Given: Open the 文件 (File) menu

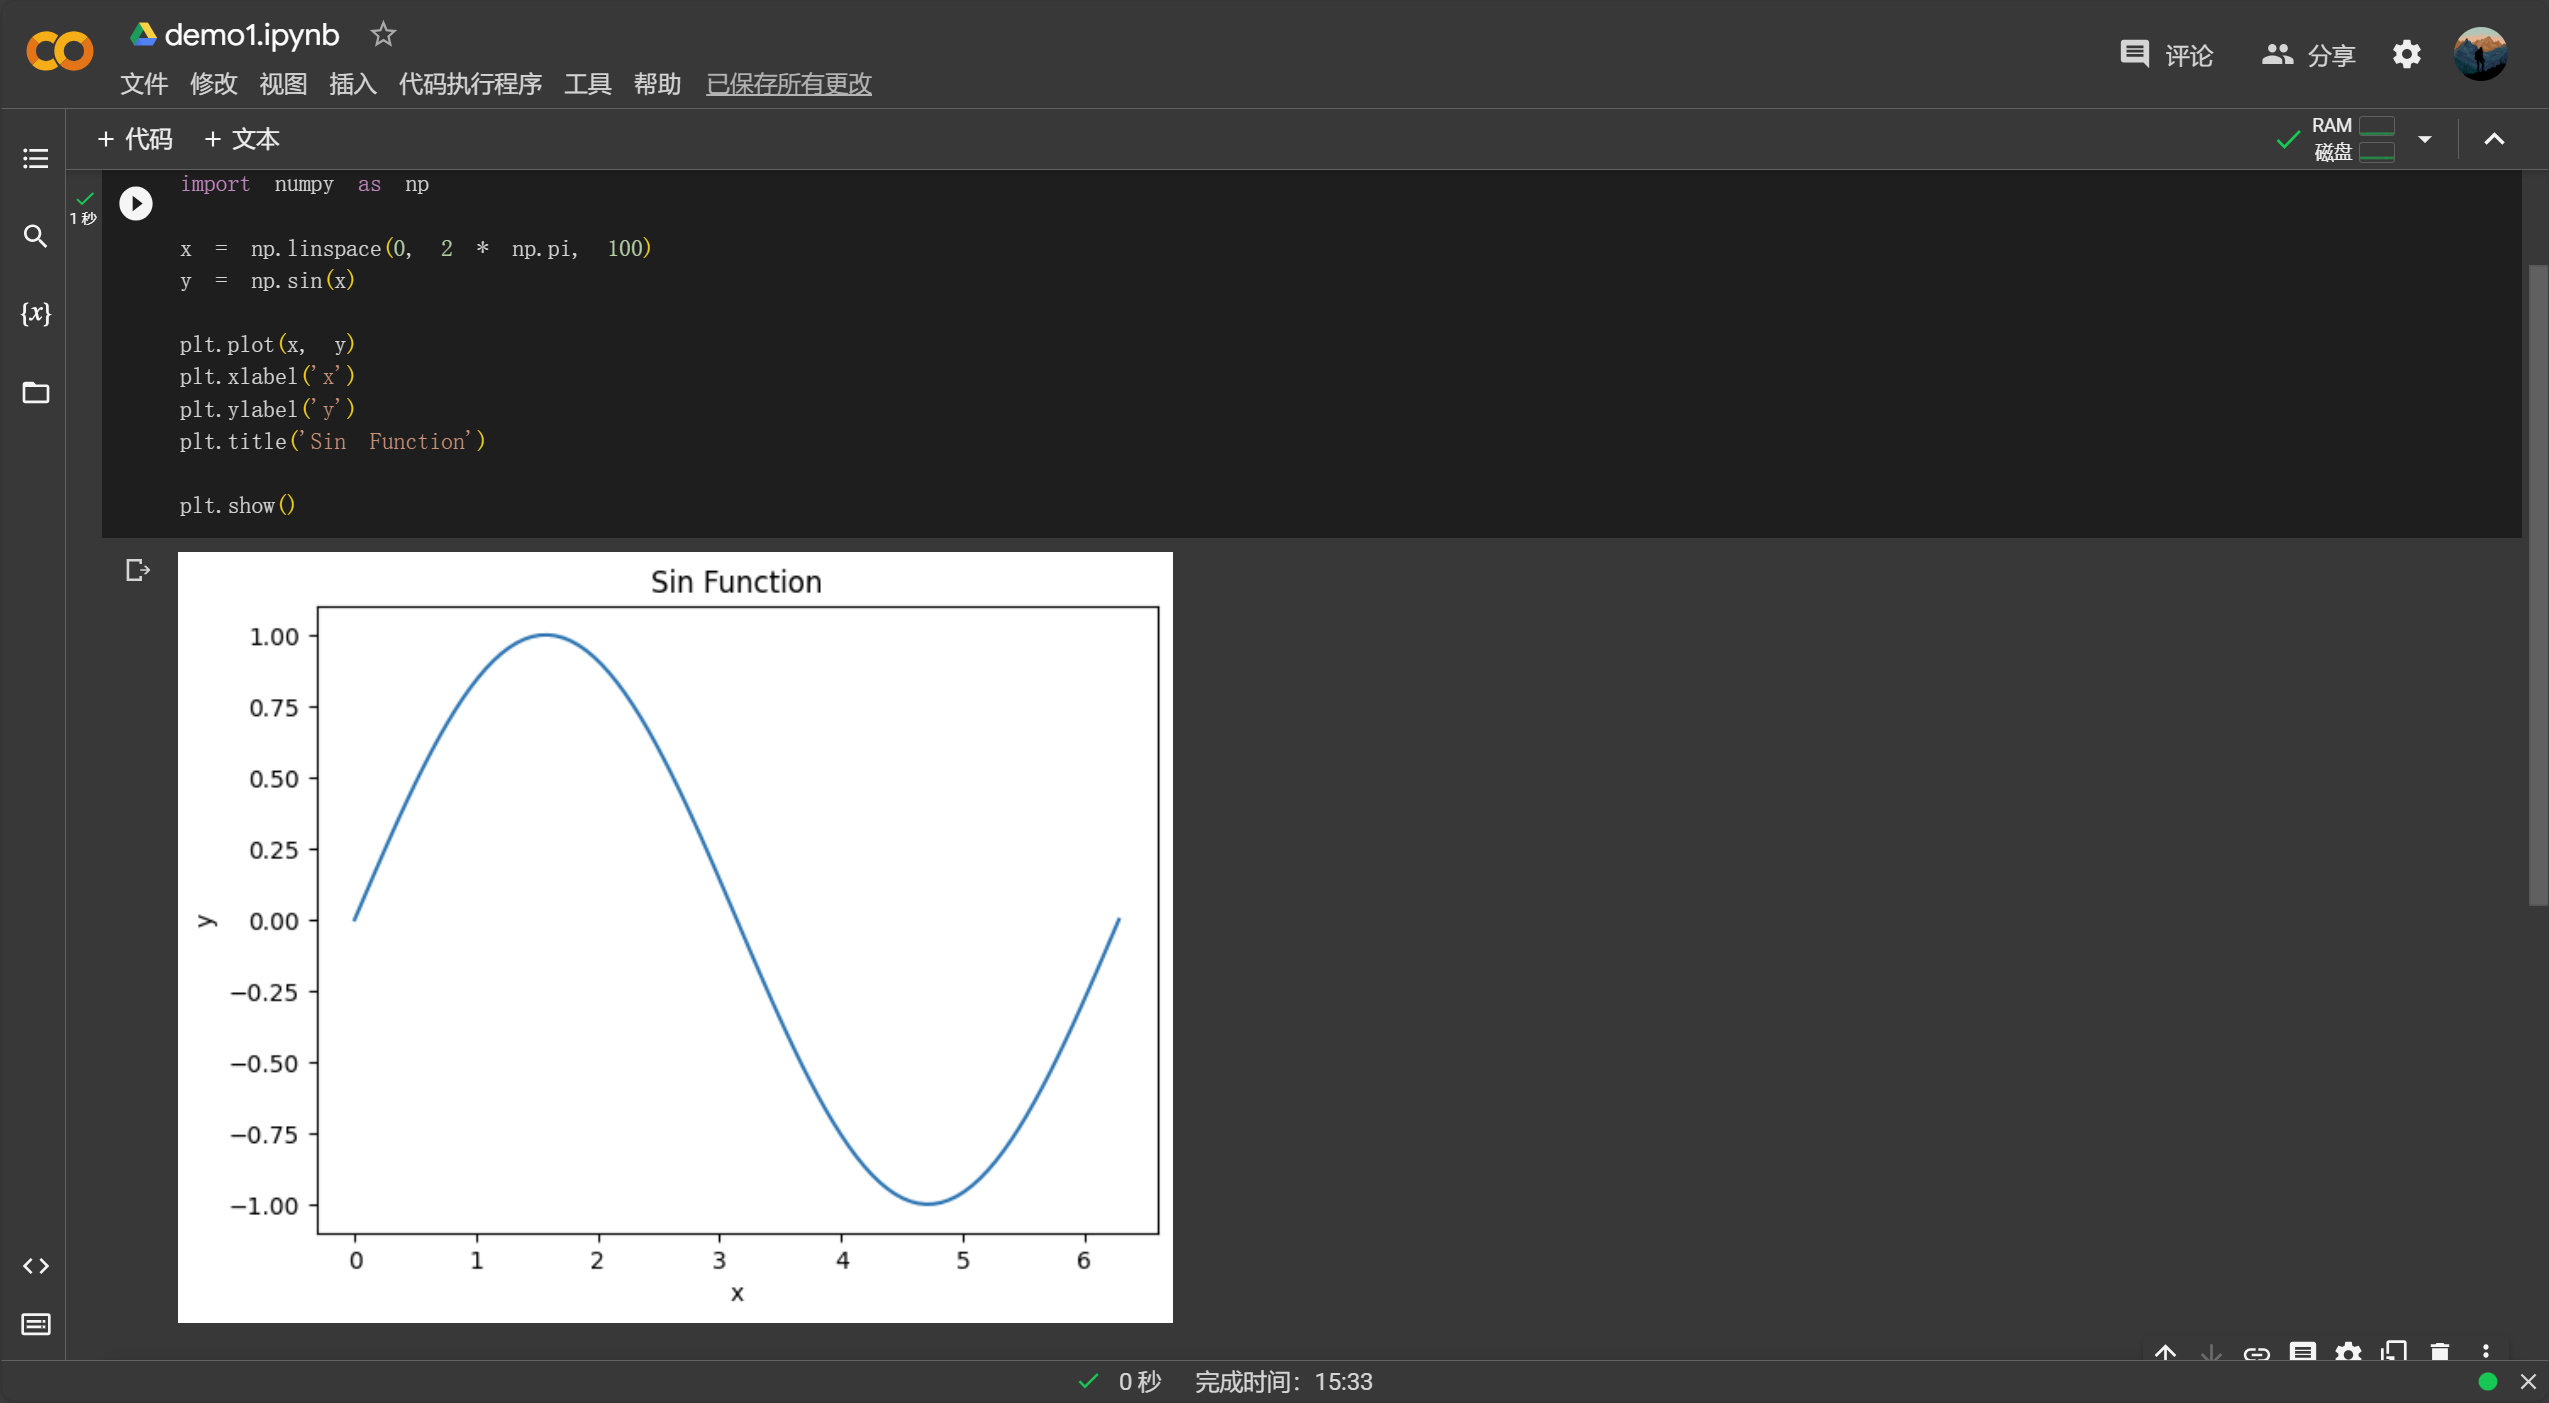Looking at the screenshot, I should (x=143, y=83).
